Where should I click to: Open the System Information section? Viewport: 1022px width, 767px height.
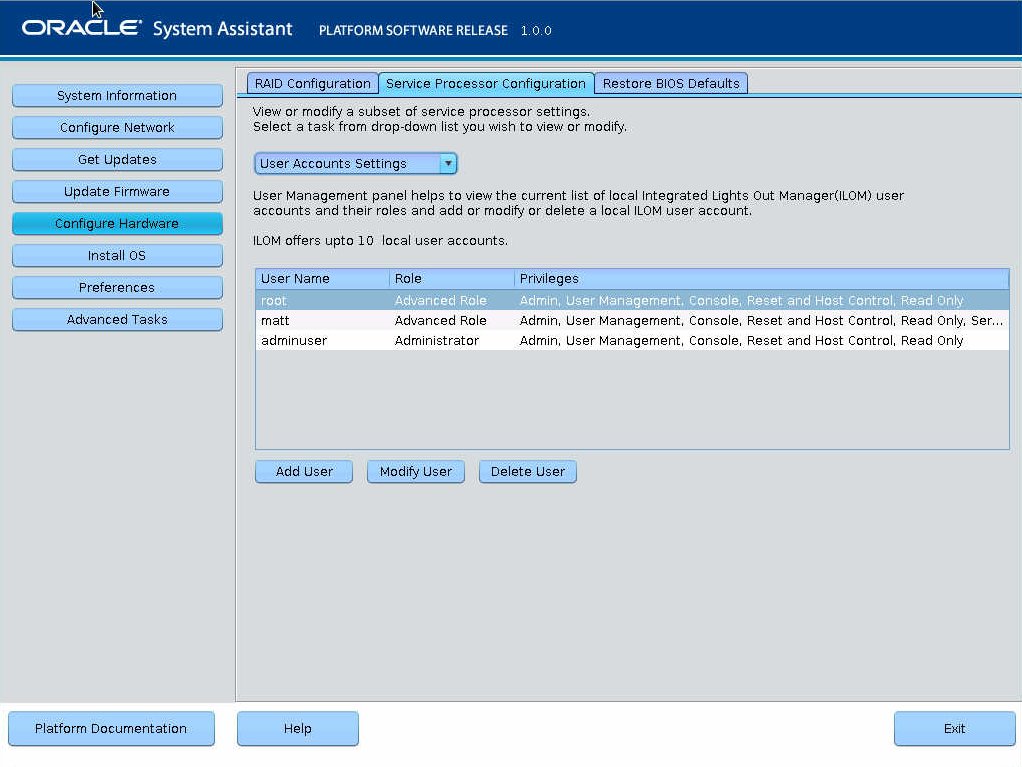click(117, 95)
